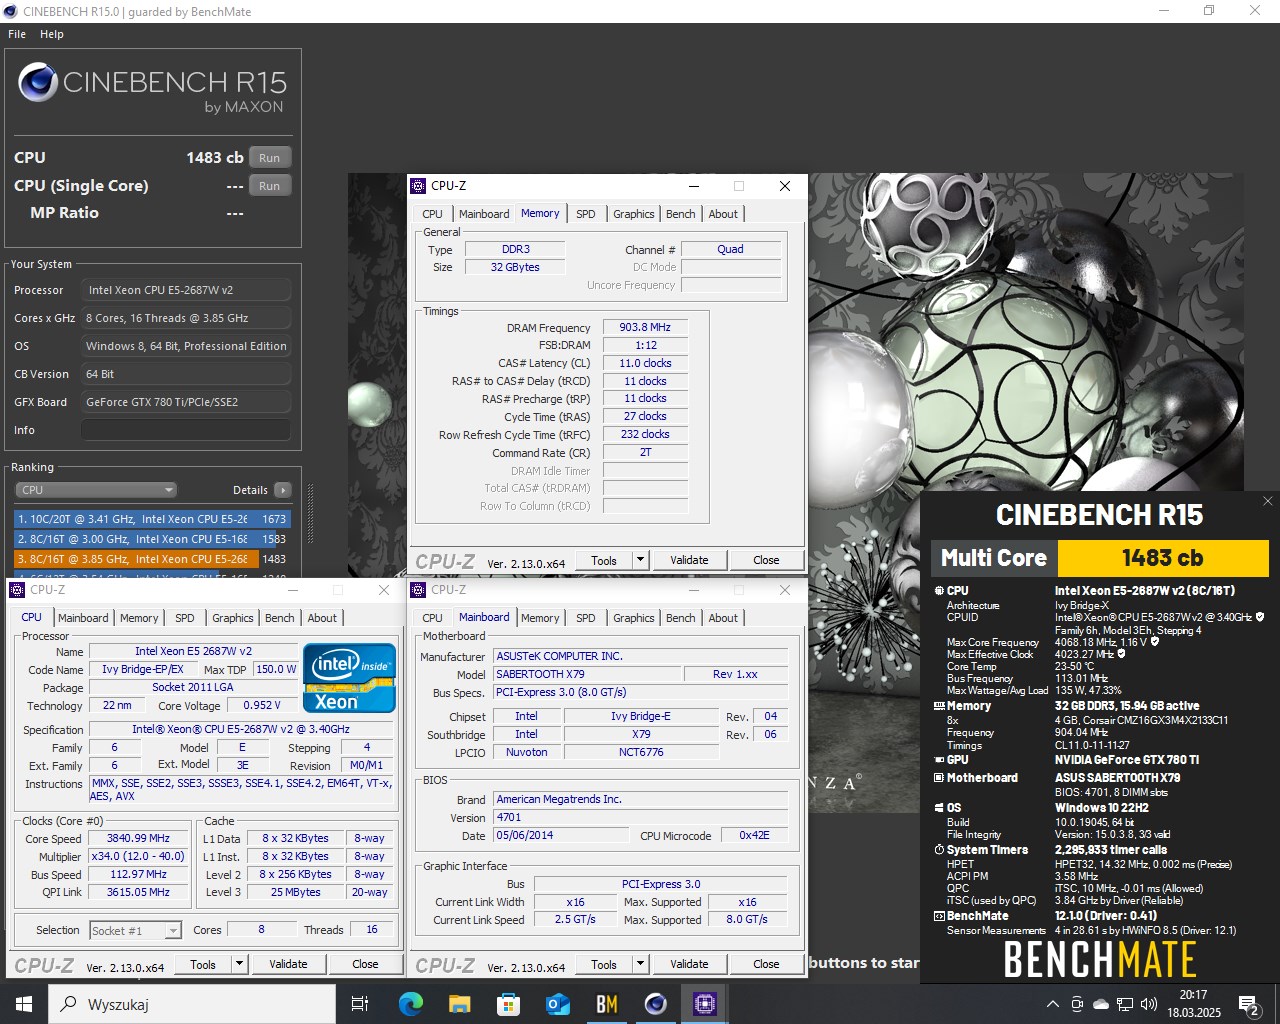Open File Explorer from the taskbar
The image size is (1280, 1024).
[459, 1004]
